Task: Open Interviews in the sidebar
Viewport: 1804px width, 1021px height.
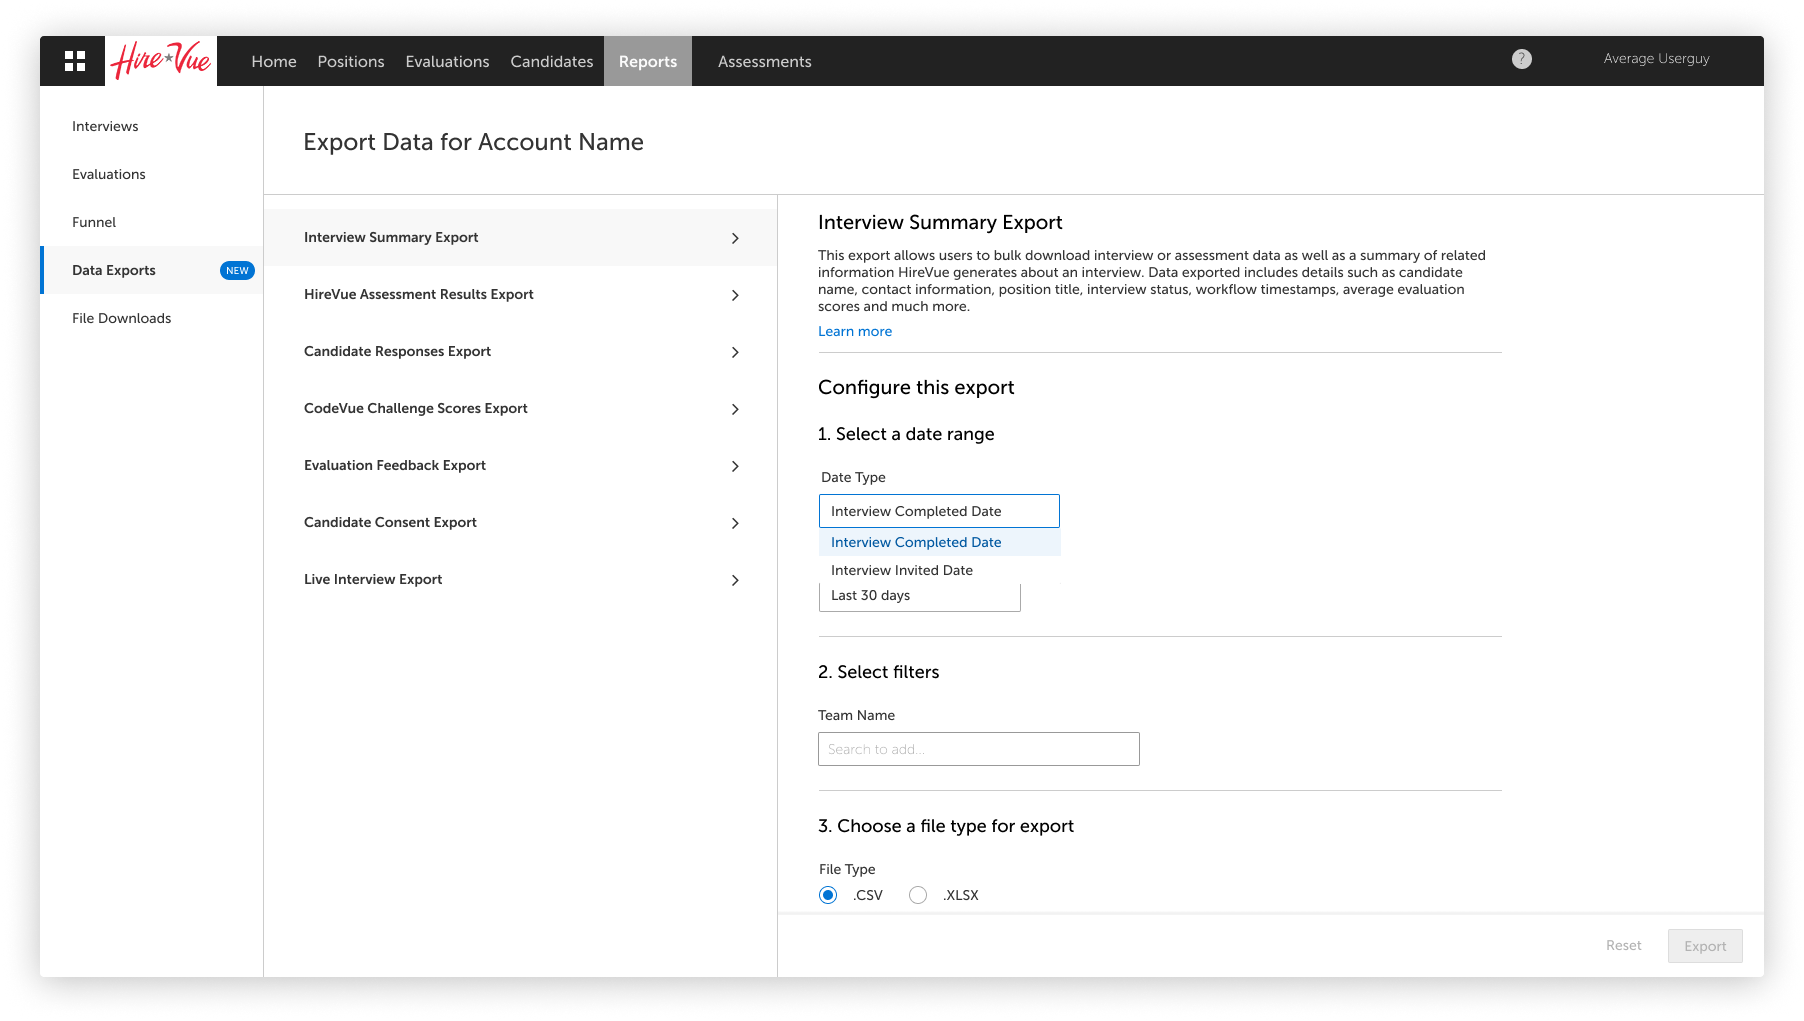Action: 105,126
